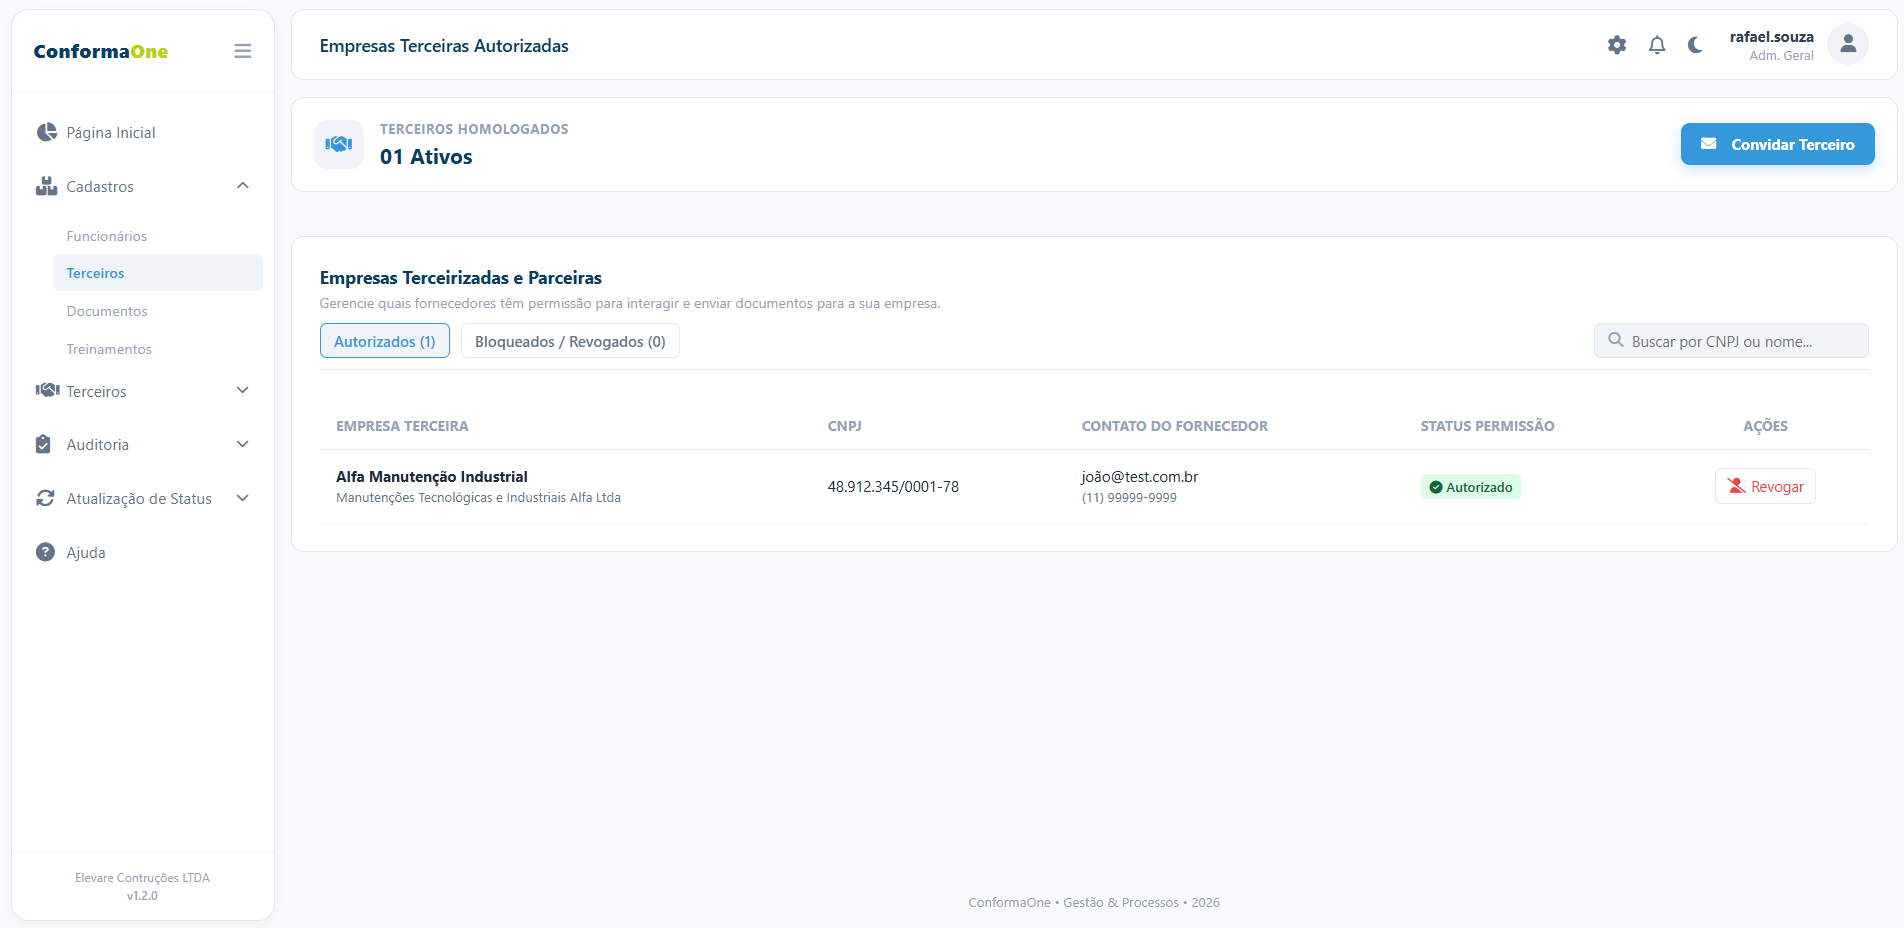Collapse the Cadastros menu chevron

(243, 186)
